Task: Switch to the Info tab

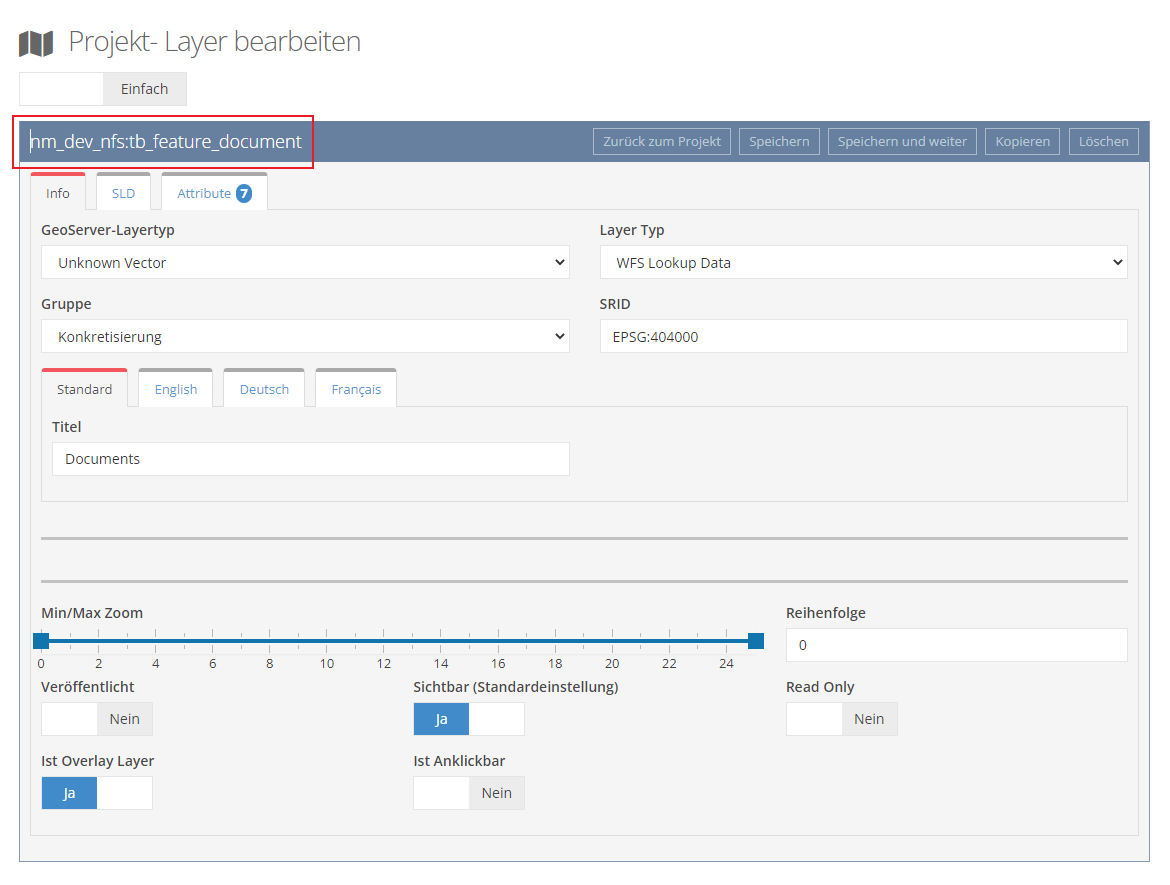Action: pyautogui.click(x=57, y=193)
